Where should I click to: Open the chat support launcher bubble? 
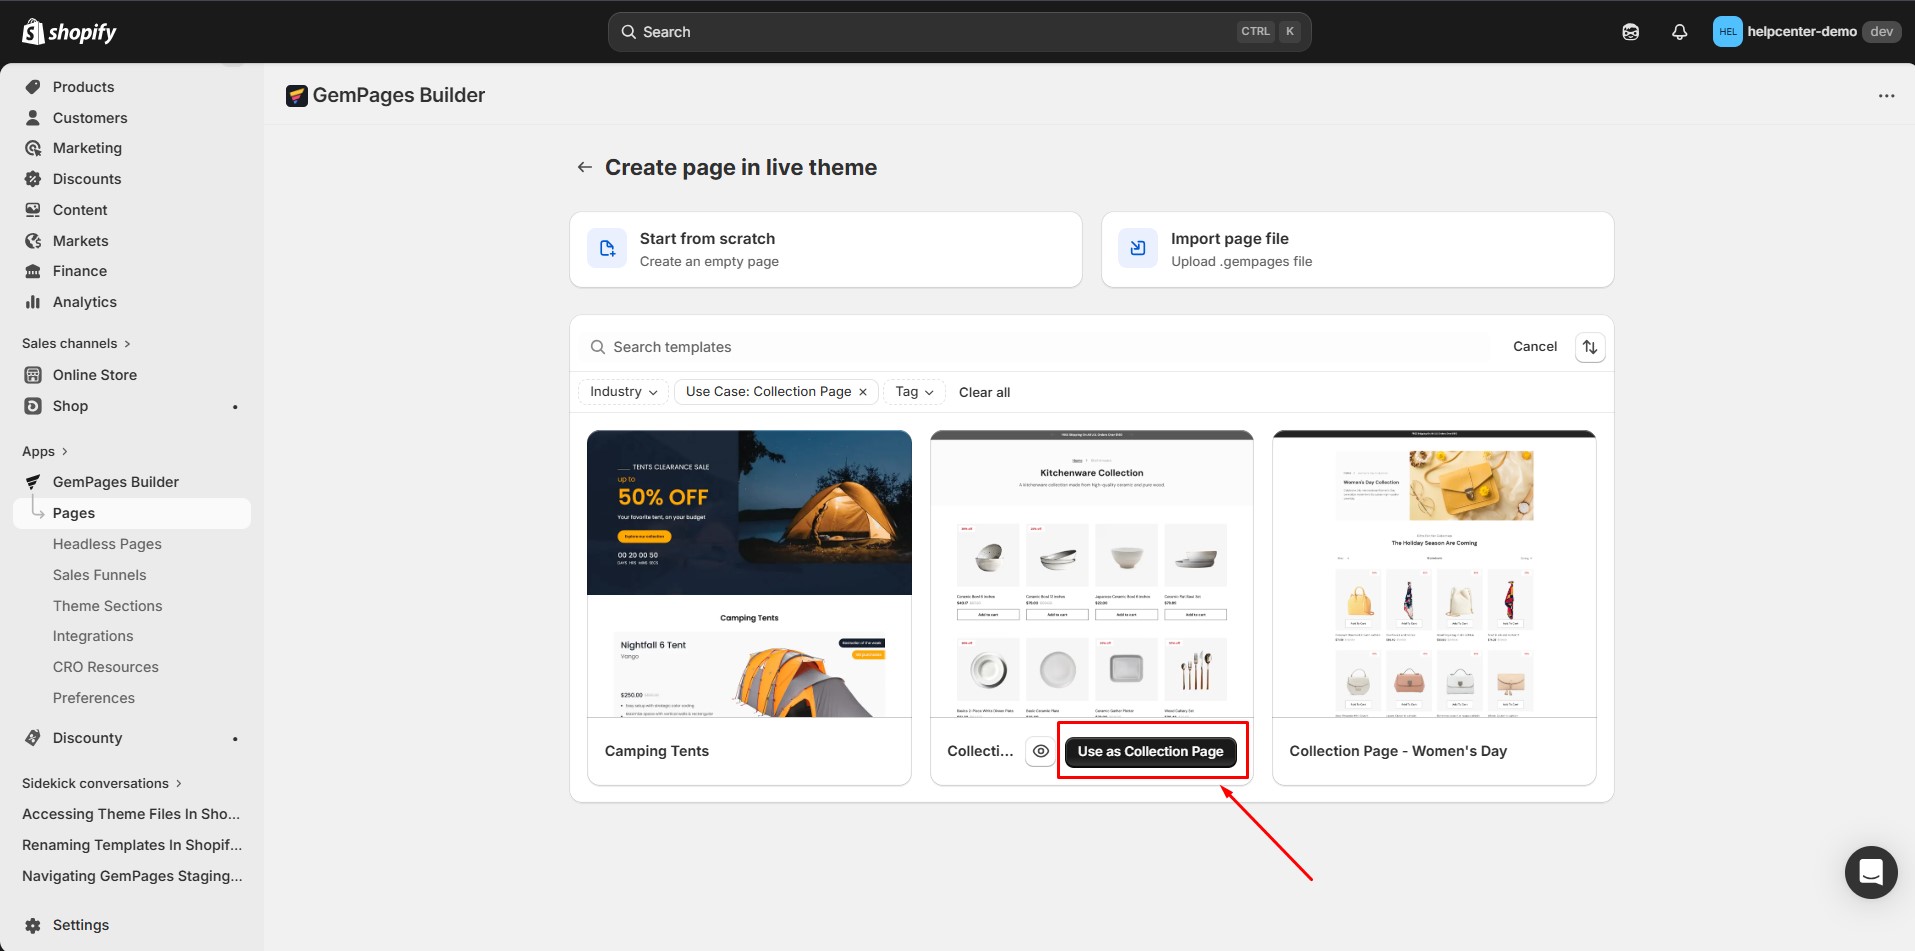(x=1870, y=872)
